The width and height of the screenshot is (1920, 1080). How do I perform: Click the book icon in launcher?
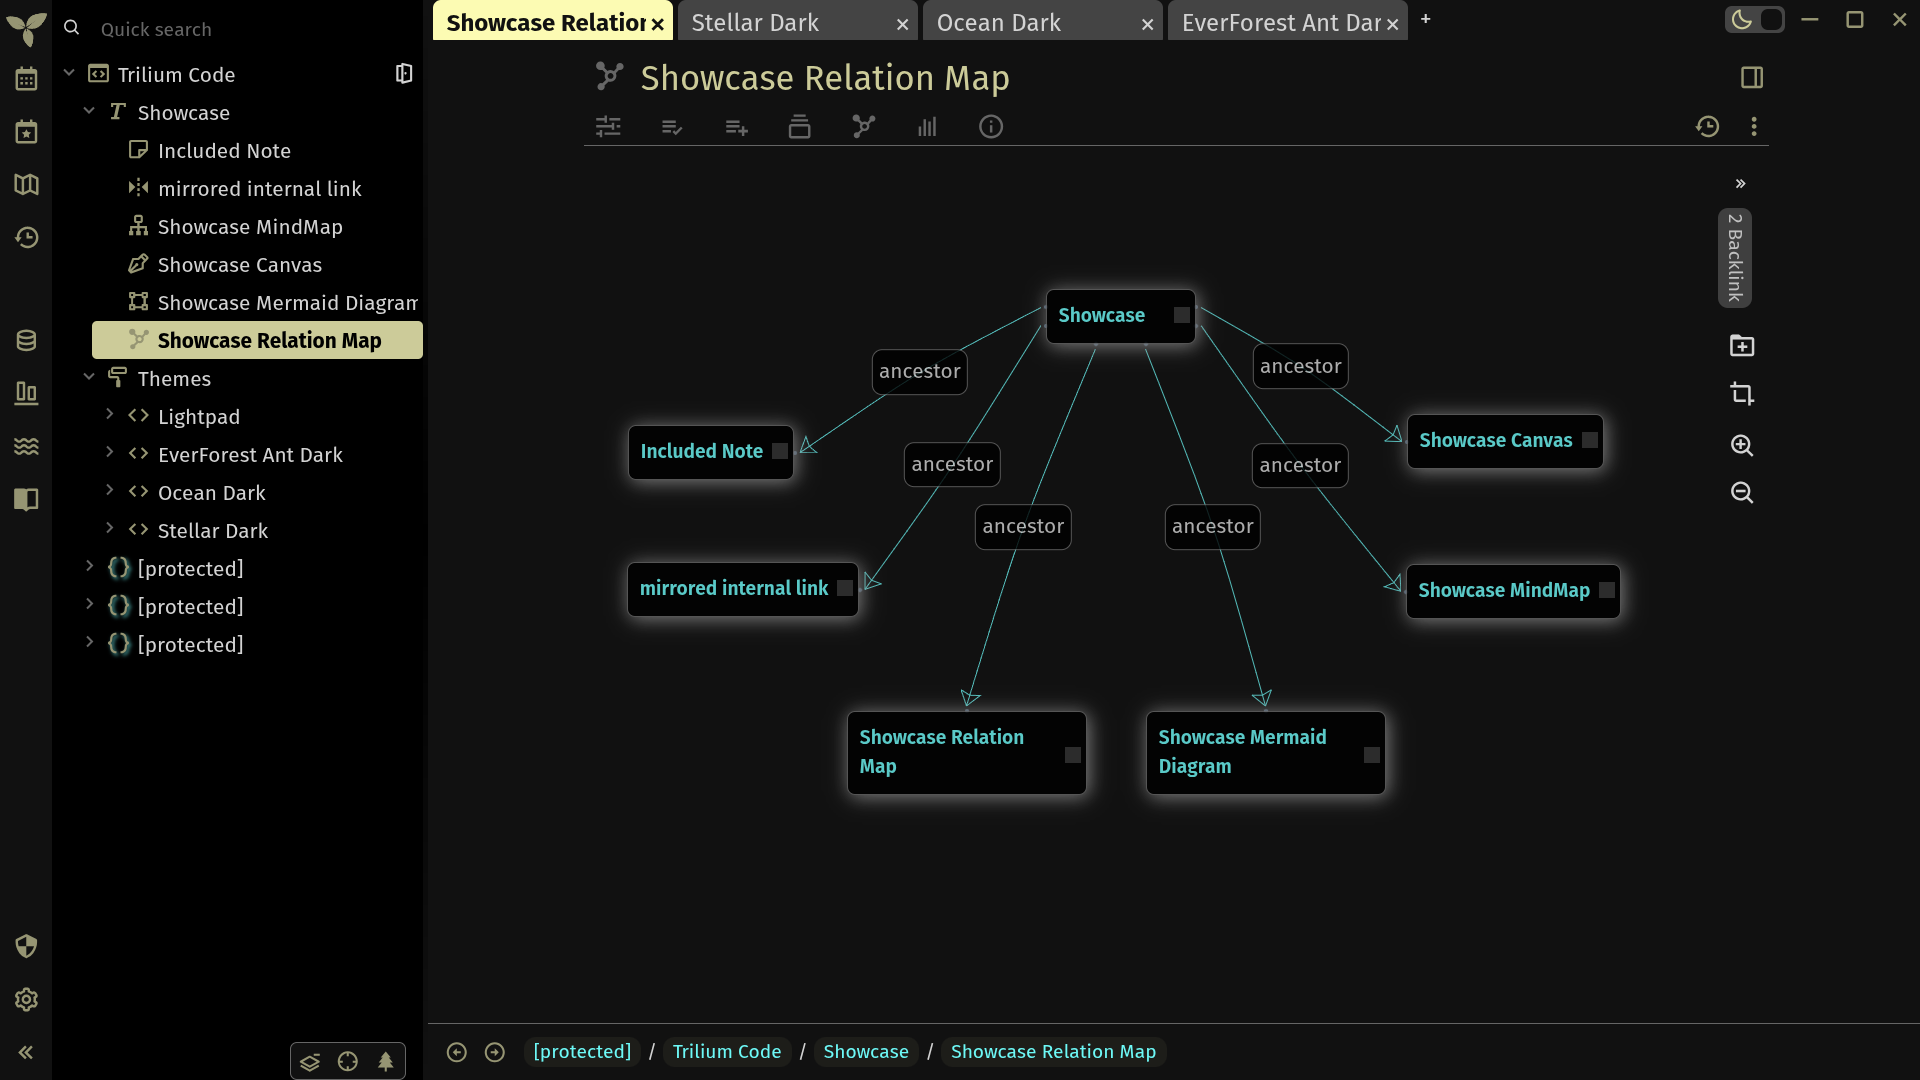coord(26,499)
